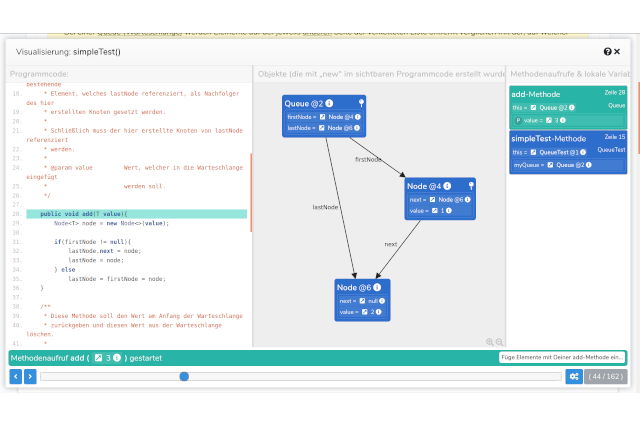
Task: Go to the previous visualization step
Action: point(16,376)
